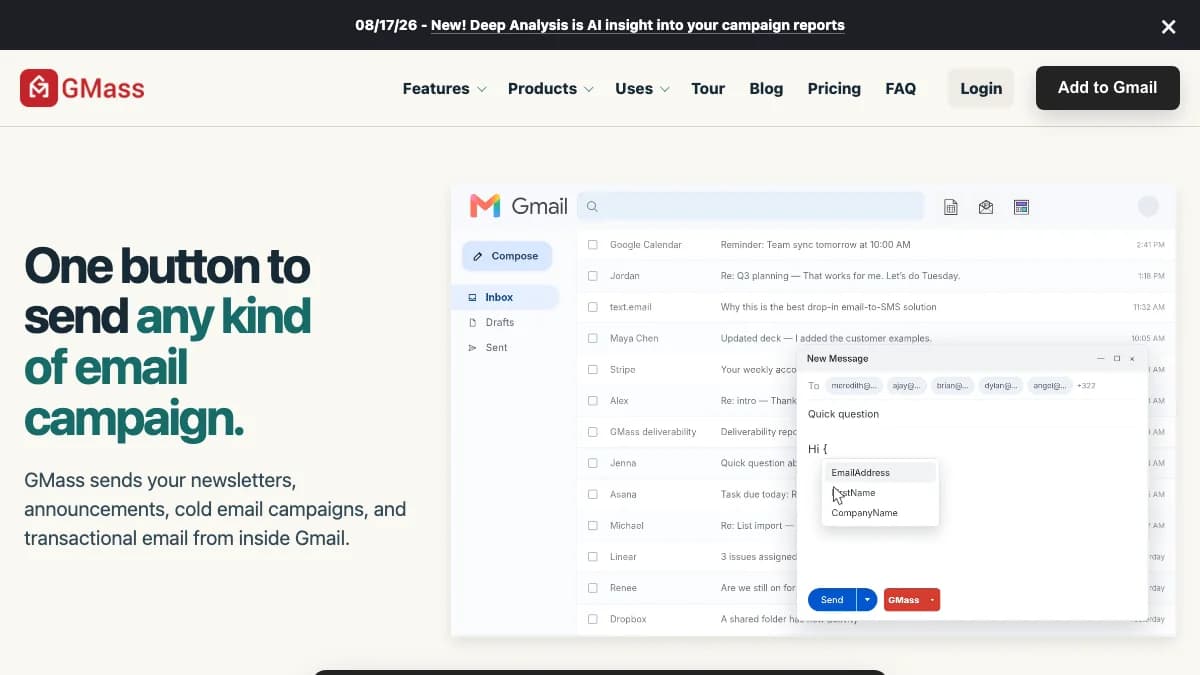Screen dimensions: 1200x675
Task: Expand the Features menu
Action: (x=444, y=88)
